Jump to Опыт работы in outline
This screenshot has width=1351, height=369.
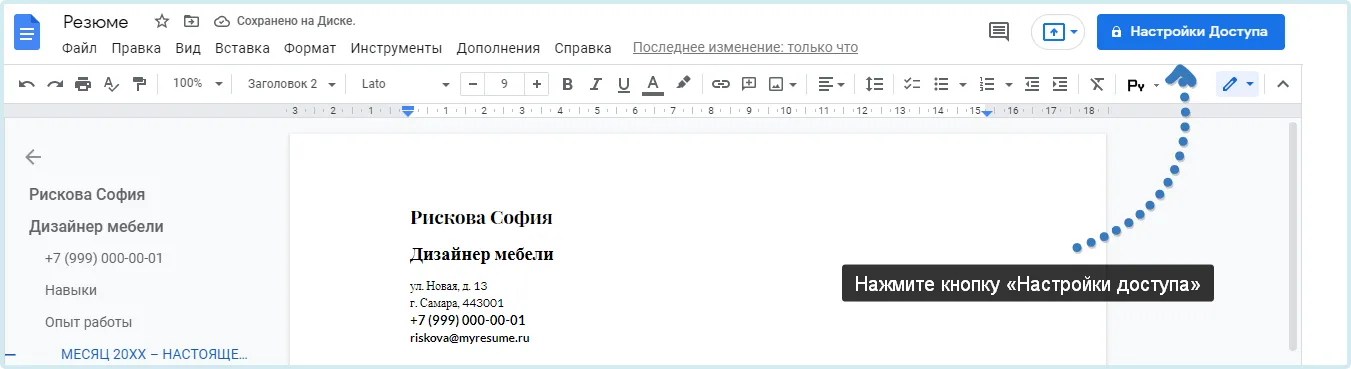pos(89,322)
